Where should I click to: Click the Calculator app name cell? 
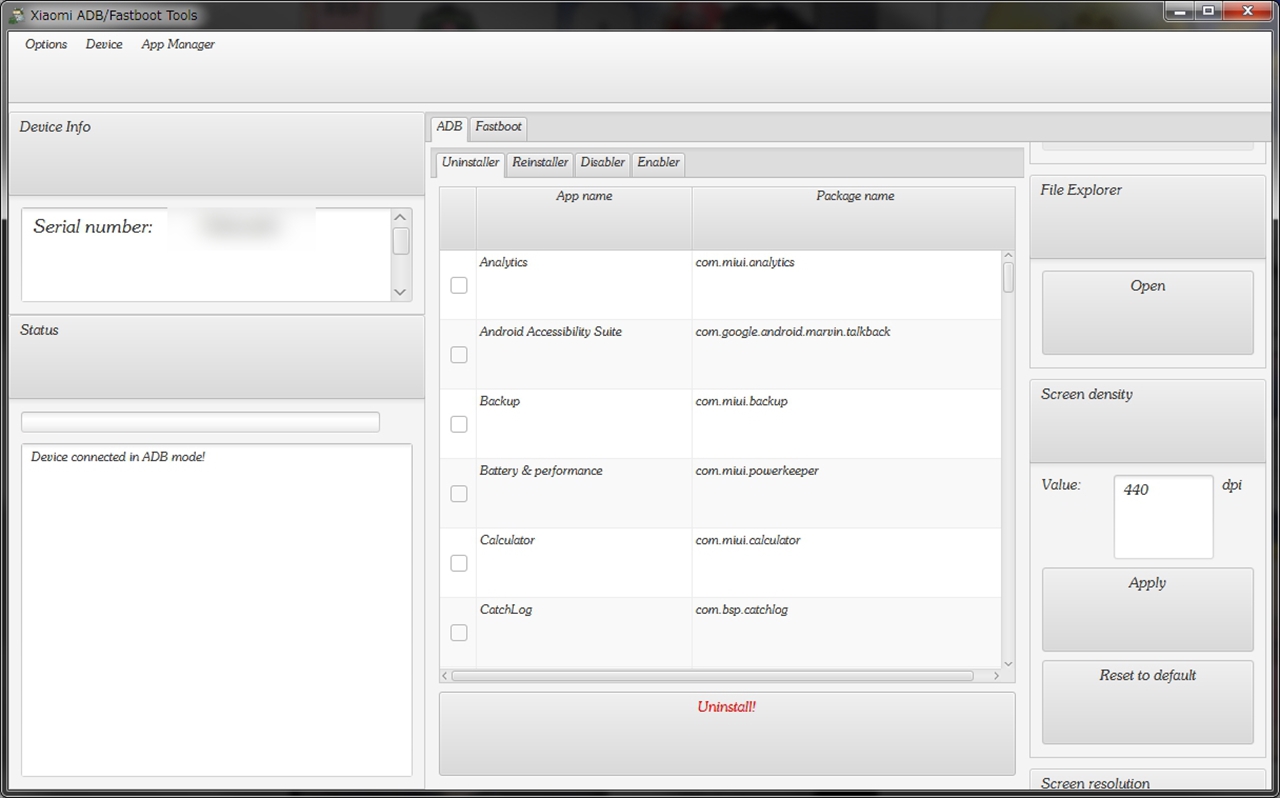pos(584,563)
